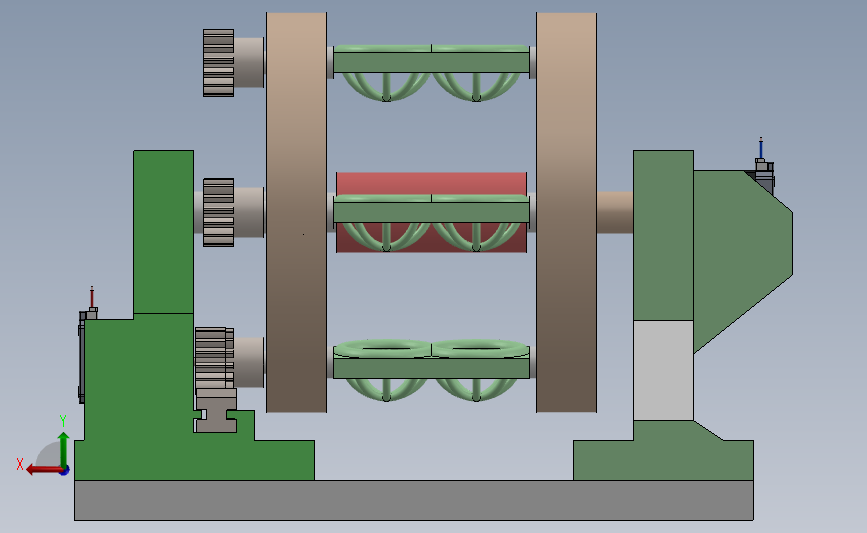The height and width of the screenshot is (533, 867).
Task: Pick the left brown disc plate
Action: 296,212
